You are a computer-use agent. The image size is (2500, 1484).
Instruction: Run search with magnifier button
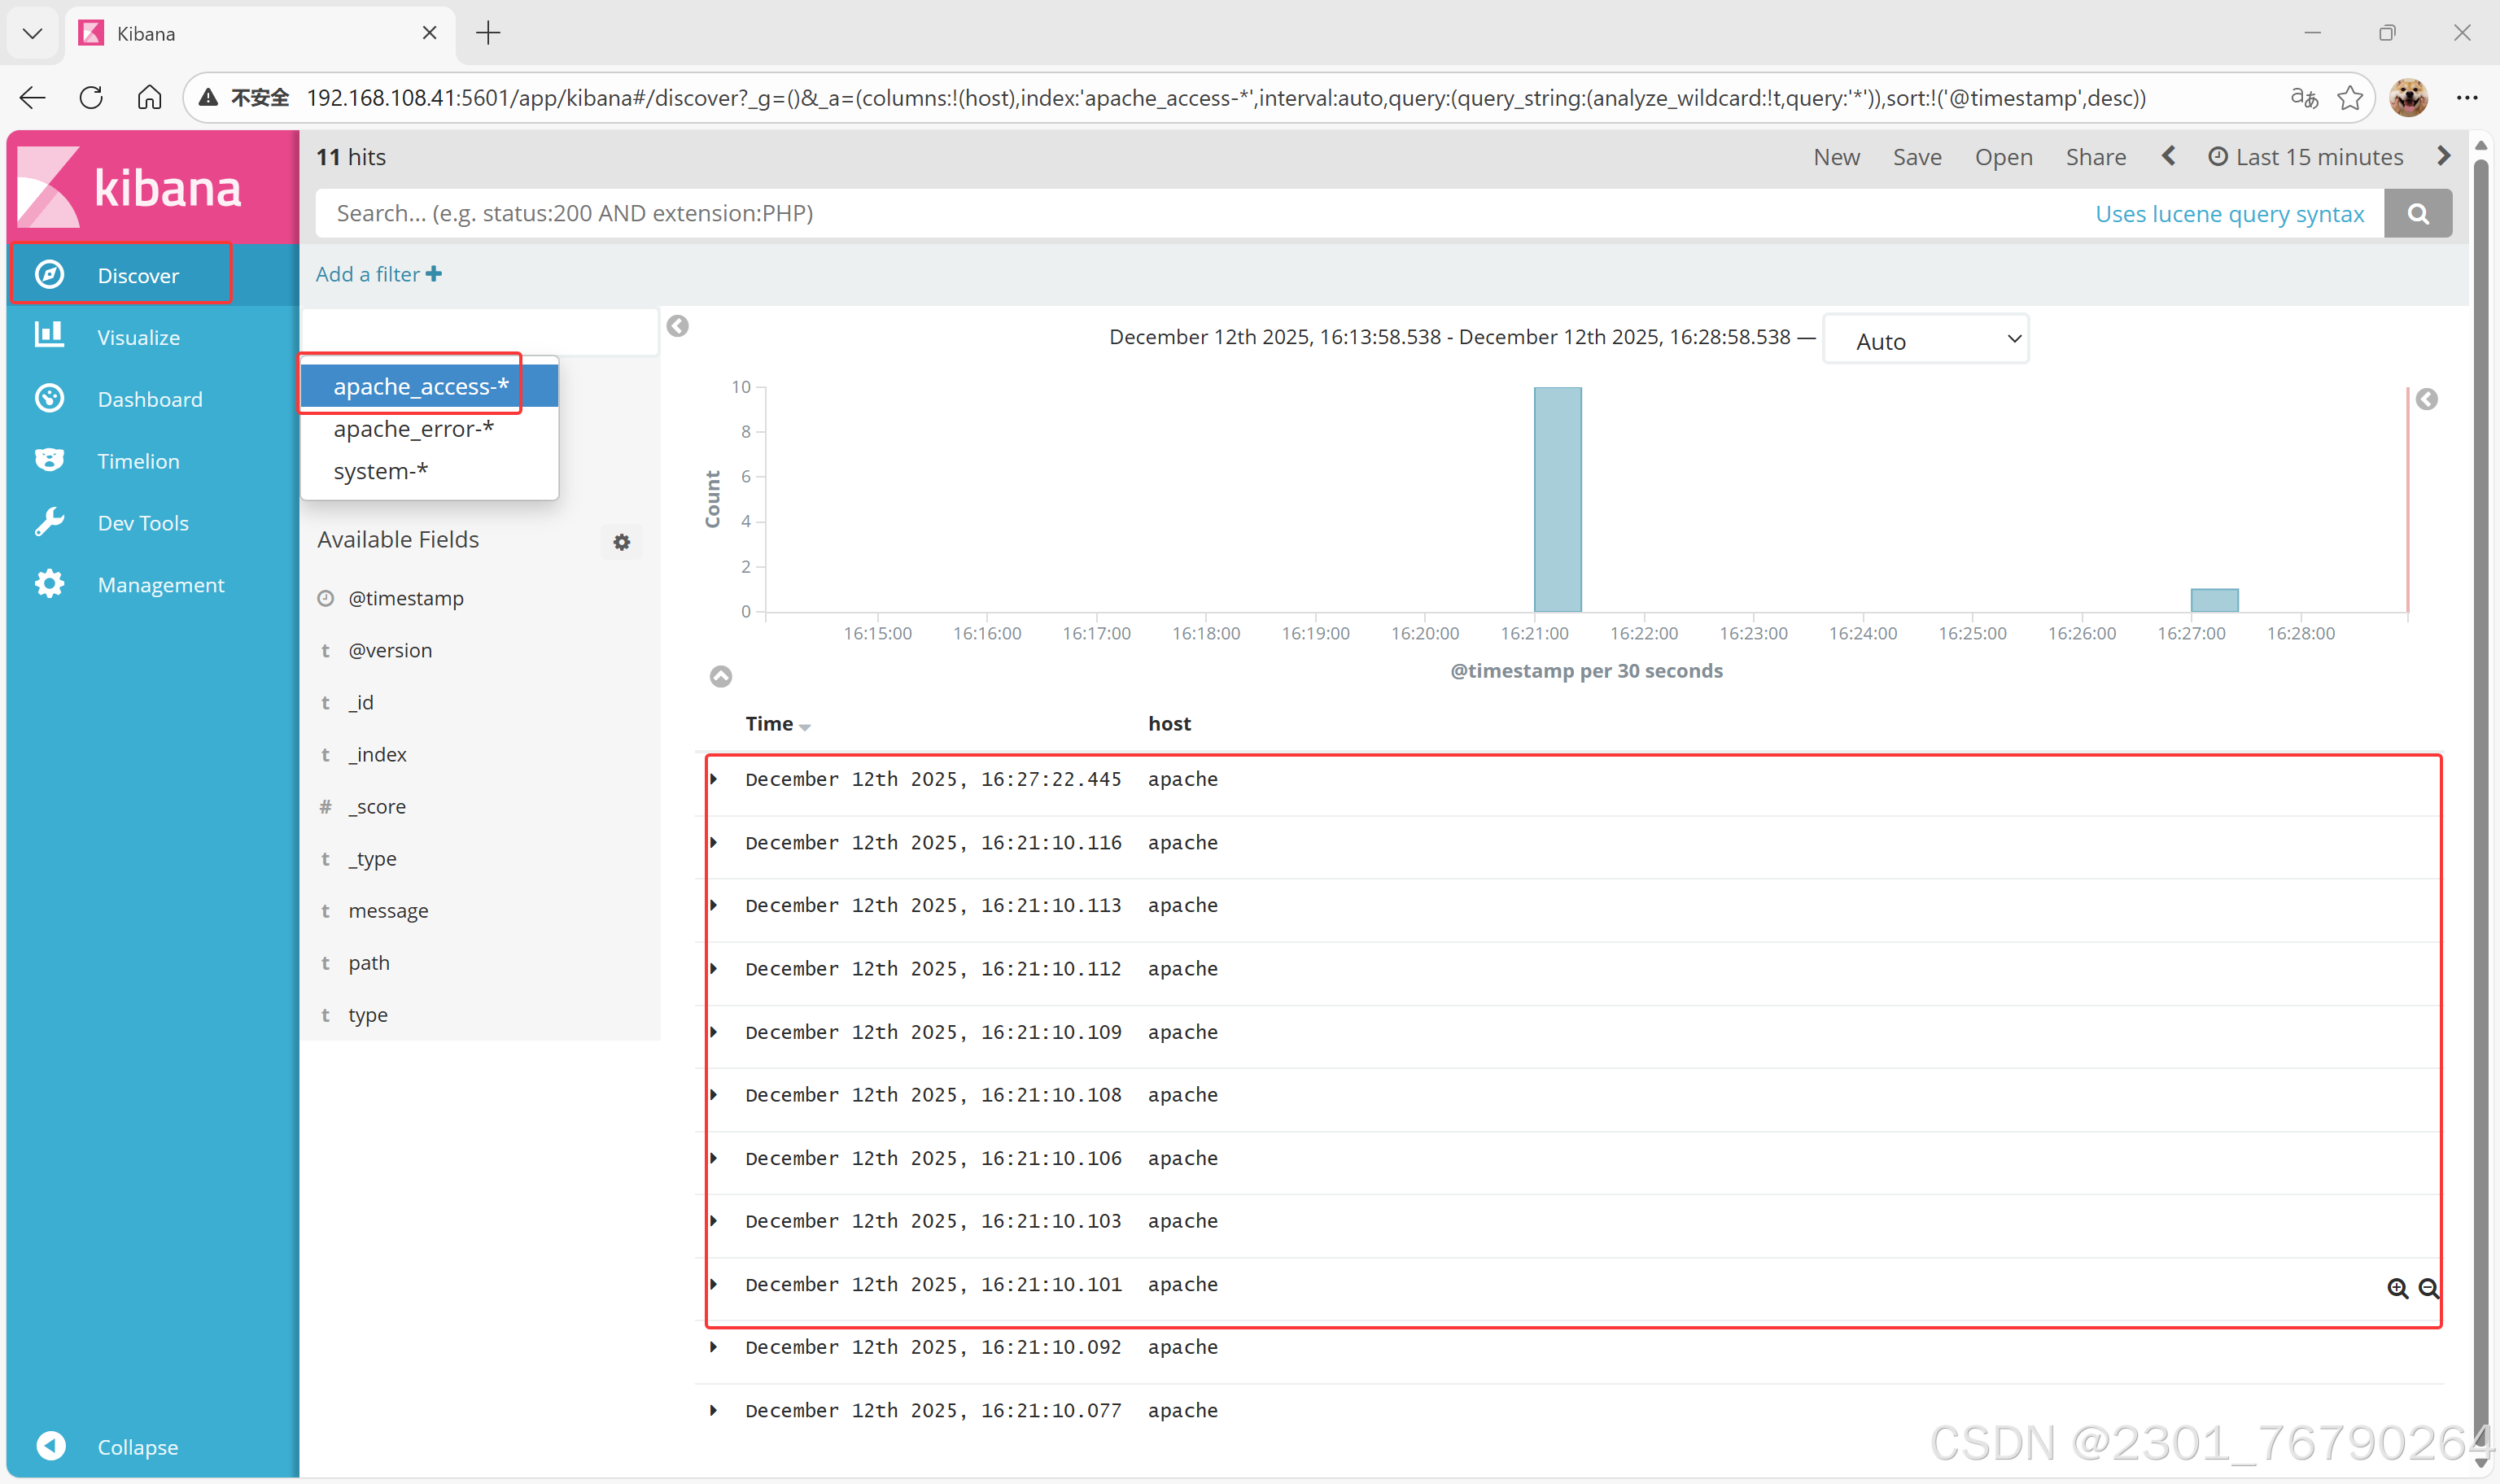click(x=2418, y=213)
